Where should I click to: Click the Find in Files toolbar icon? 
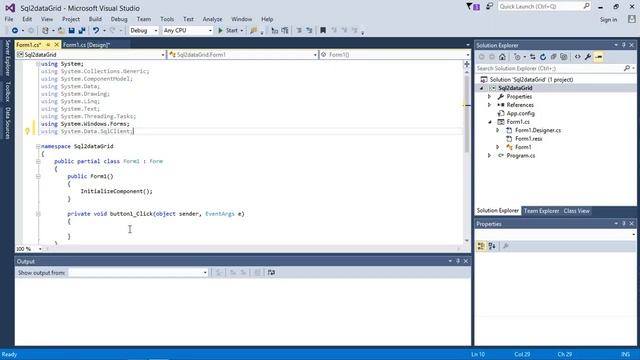[253, 31]
